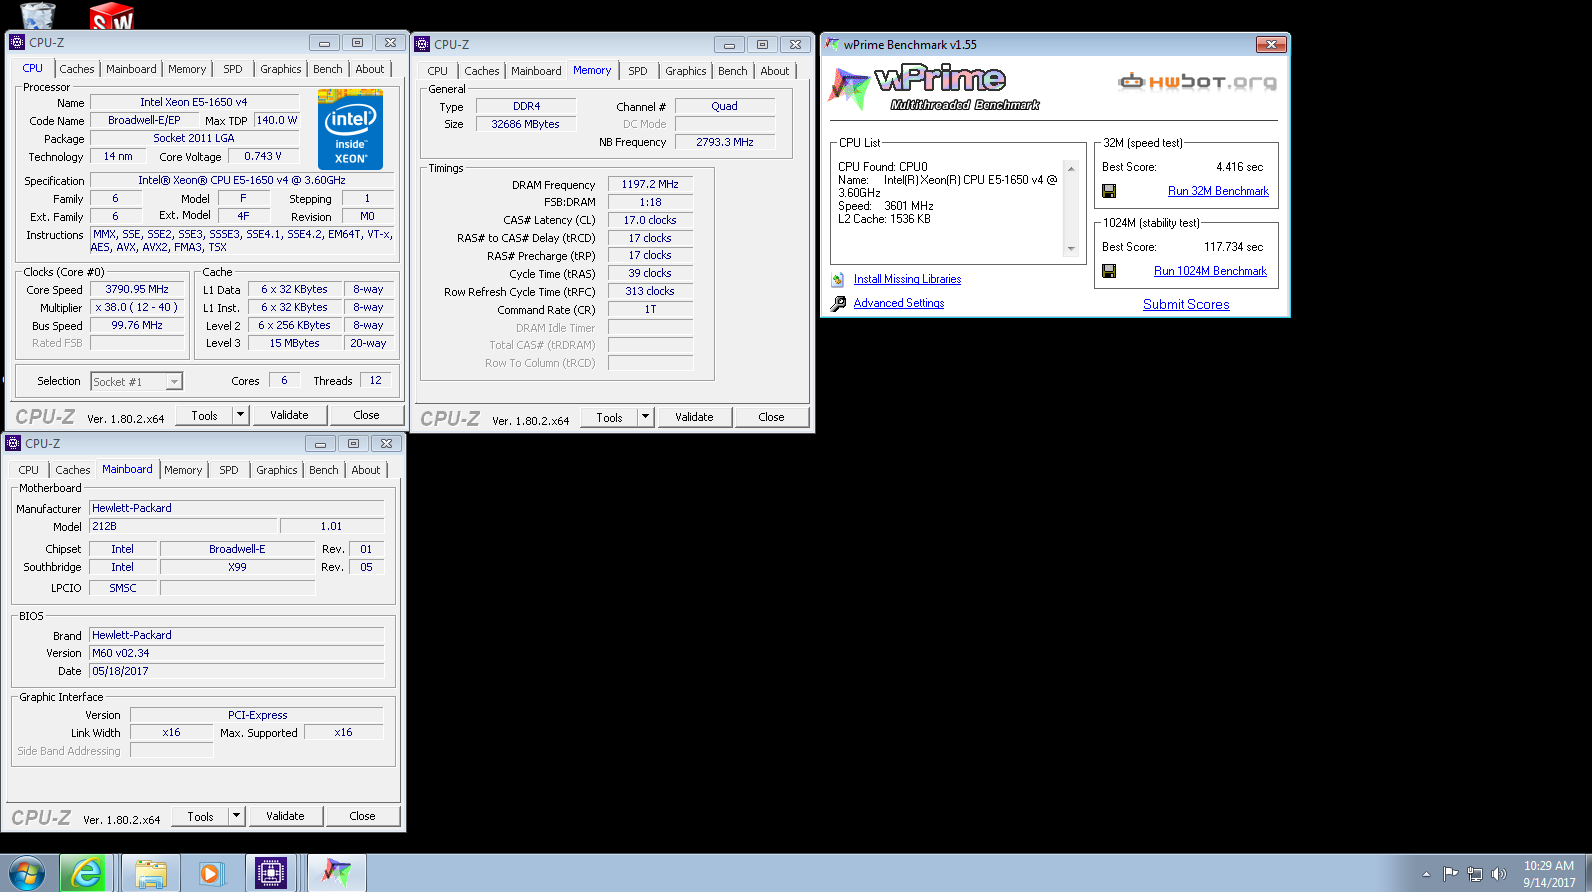
Task: Open About tab in Mainboard CPU-Z window
Action: coord(366,470)
